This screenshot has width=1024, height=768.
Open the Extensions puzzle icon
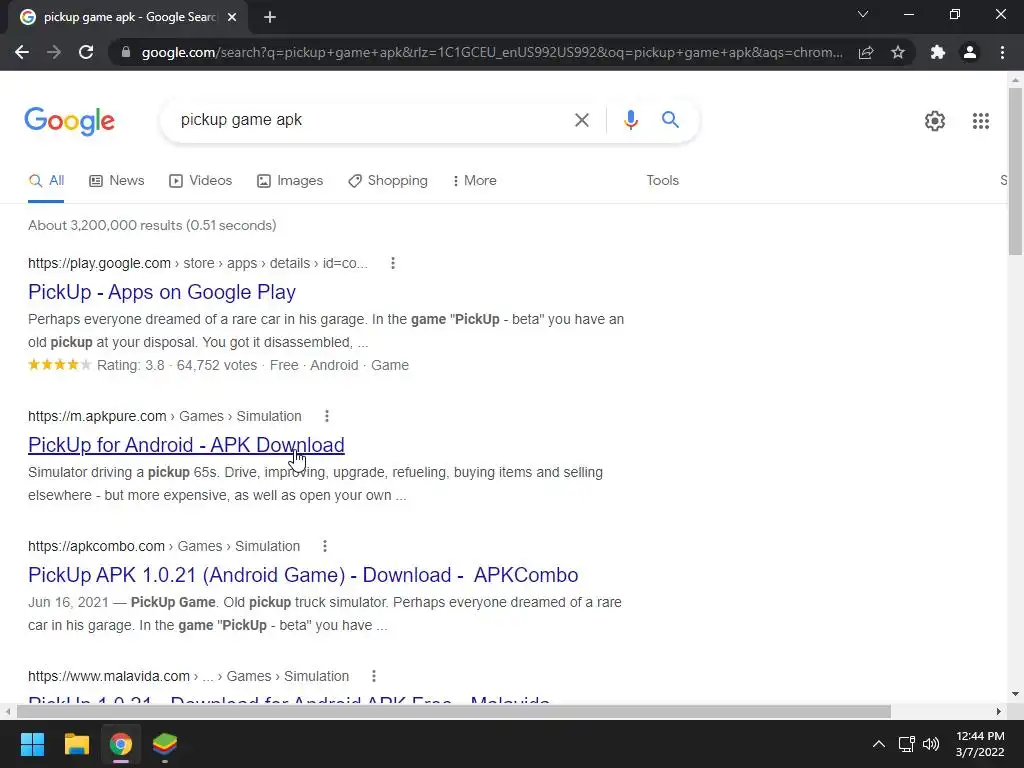[938, 52]
